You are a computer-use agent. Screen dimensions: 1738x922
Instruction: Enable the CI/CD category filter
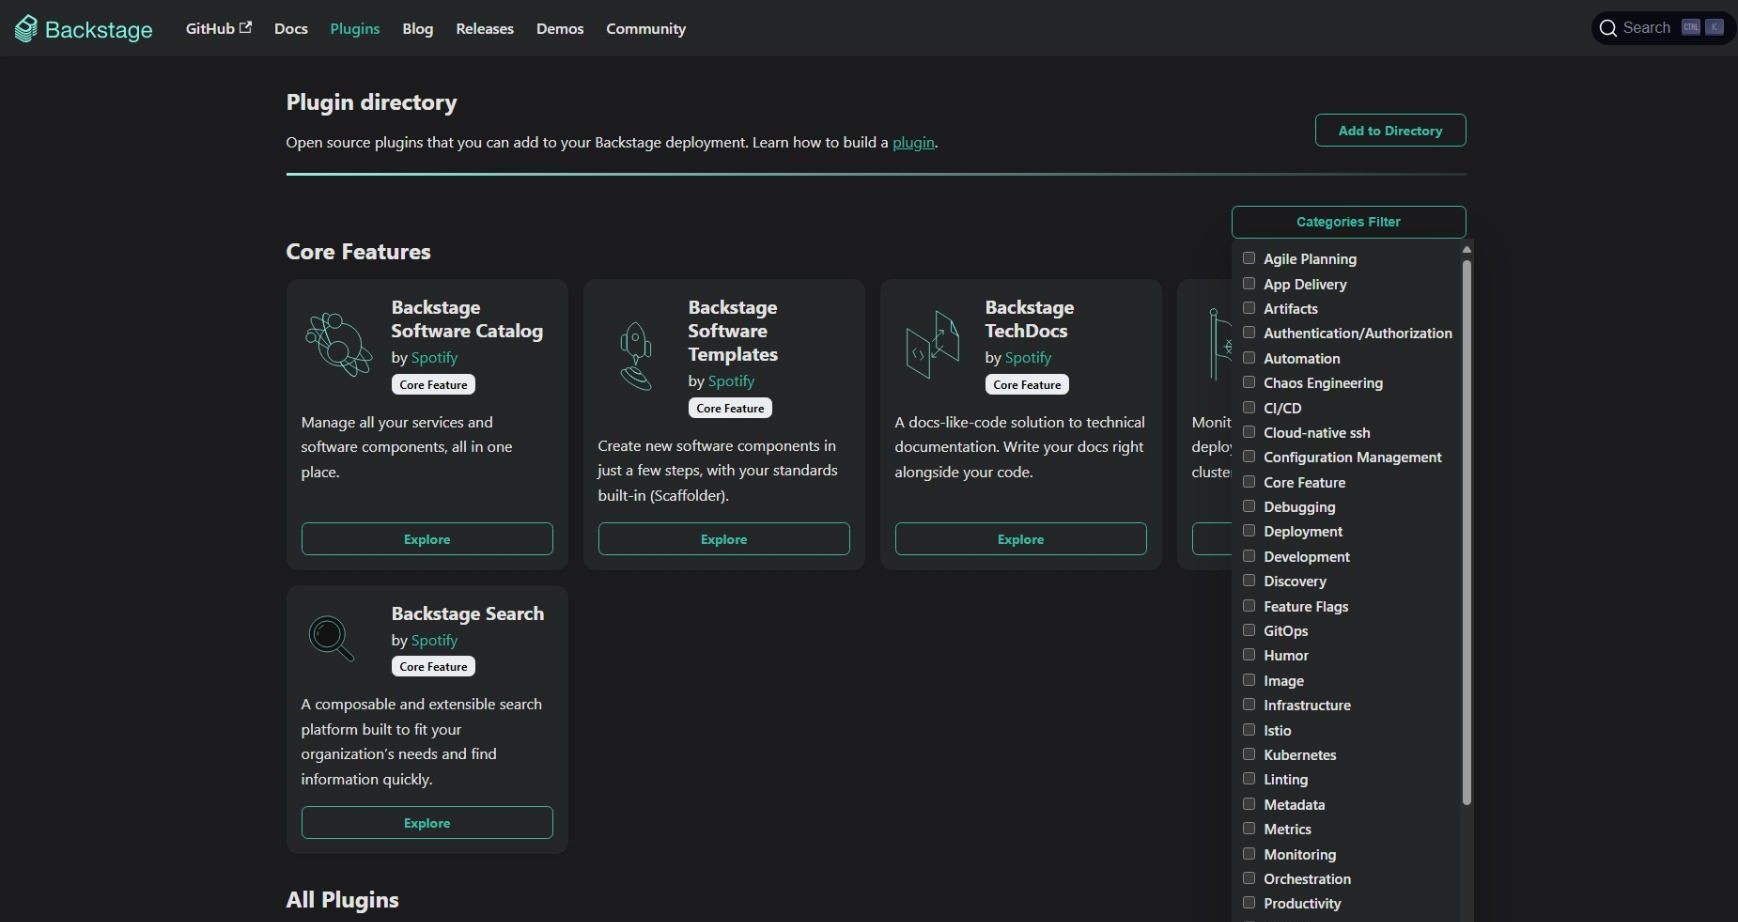pyautogui.click(x=1249, y=408)
